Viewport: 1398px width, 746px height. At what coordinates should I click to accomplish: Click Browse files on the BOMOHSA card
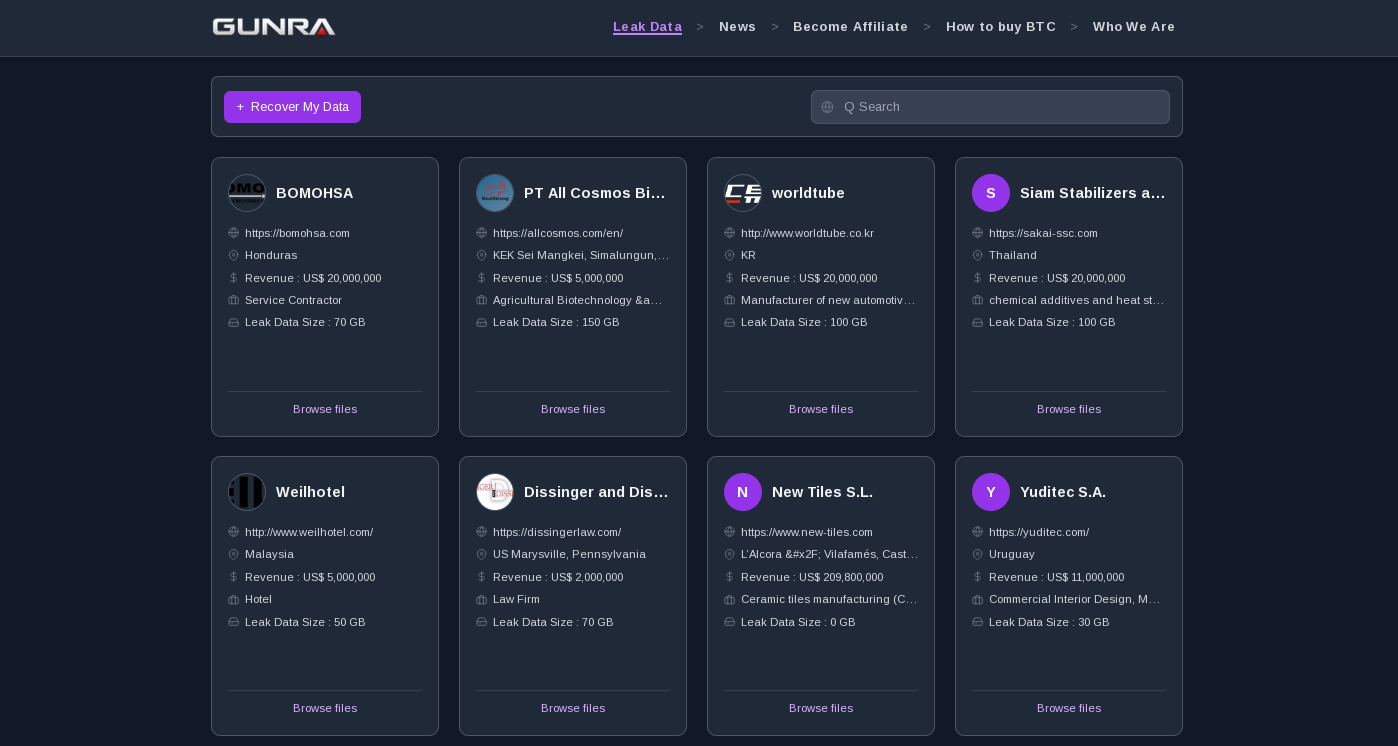coord(325,409)
